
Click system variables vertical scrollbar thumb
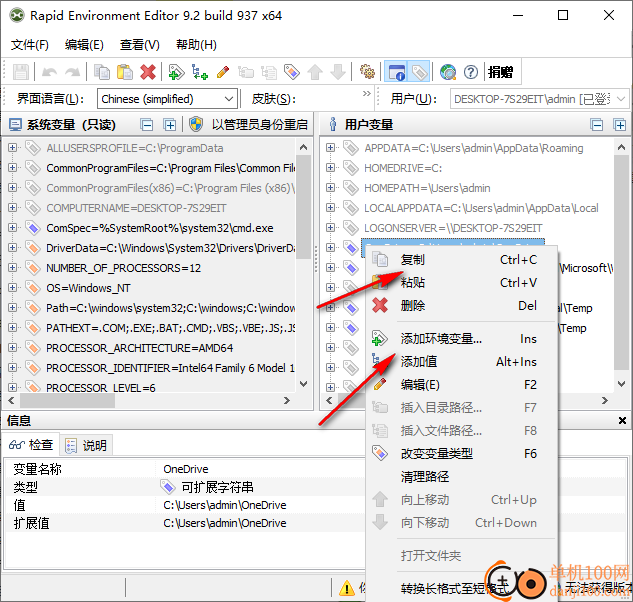coord(304,207)
